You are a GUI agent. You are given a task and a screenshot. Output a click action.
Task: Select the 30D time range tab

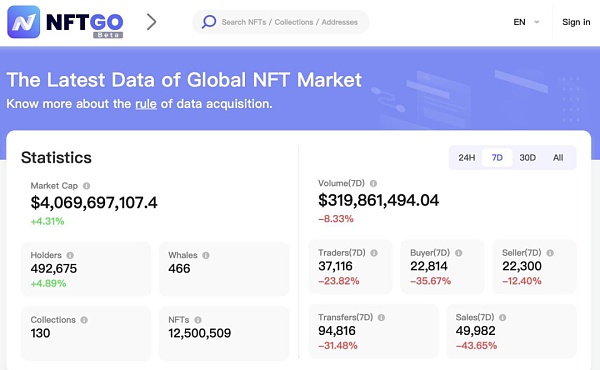tap(527, 158)
